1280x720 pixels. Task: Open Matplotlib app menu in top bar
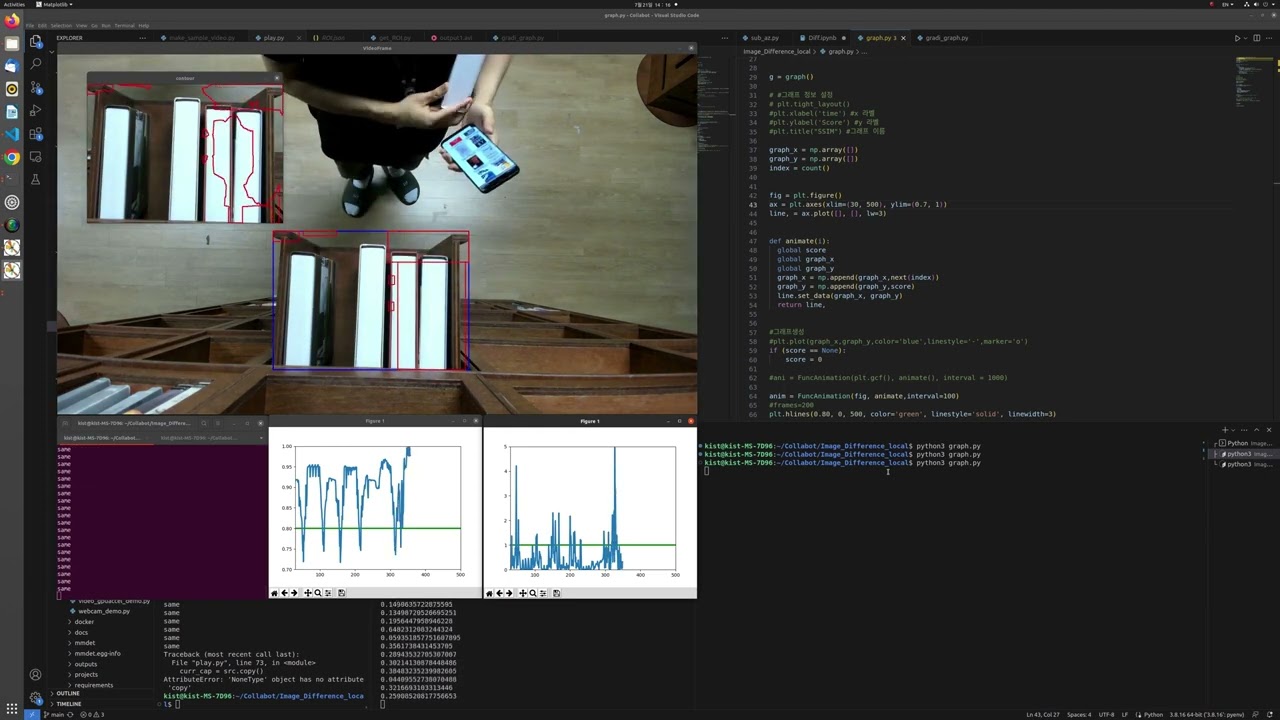(55, 4)
